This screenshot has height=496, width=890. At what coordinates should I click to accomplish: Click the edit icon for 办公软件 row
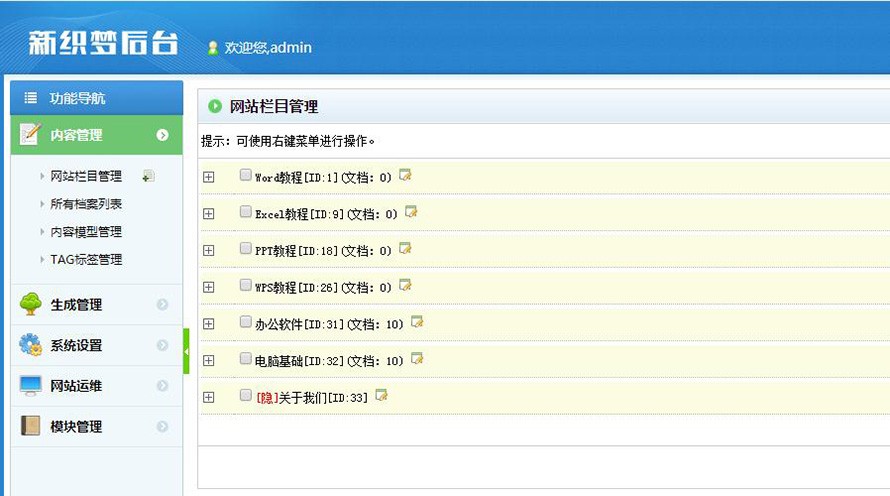(417, 322)
